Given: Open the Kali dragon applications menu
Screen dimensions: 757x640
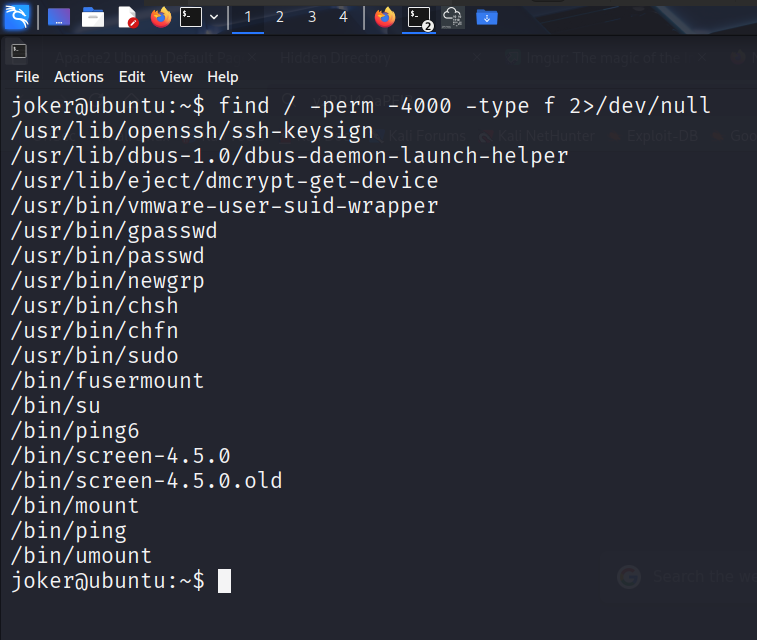Looking at the screenshot, I should [x=17, y=17].
